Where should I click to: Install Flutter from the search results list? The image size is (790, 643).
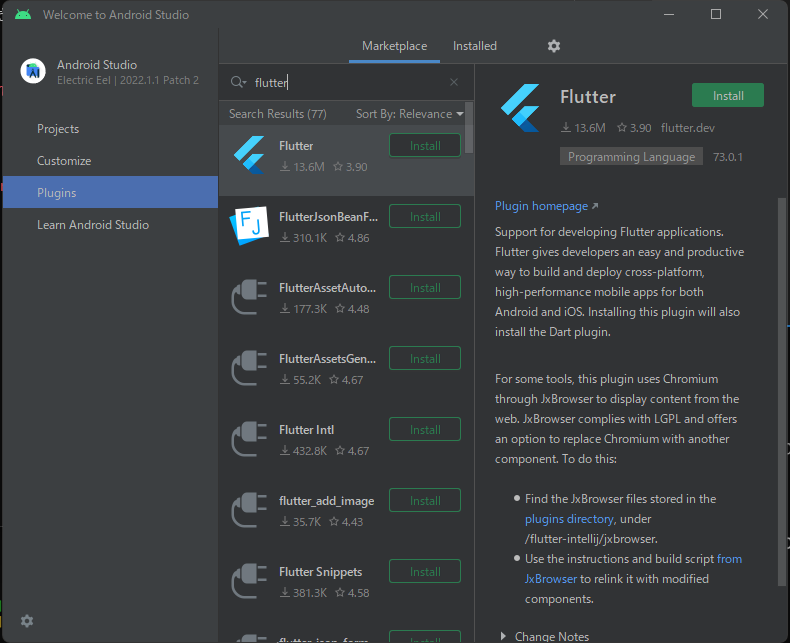425,146
